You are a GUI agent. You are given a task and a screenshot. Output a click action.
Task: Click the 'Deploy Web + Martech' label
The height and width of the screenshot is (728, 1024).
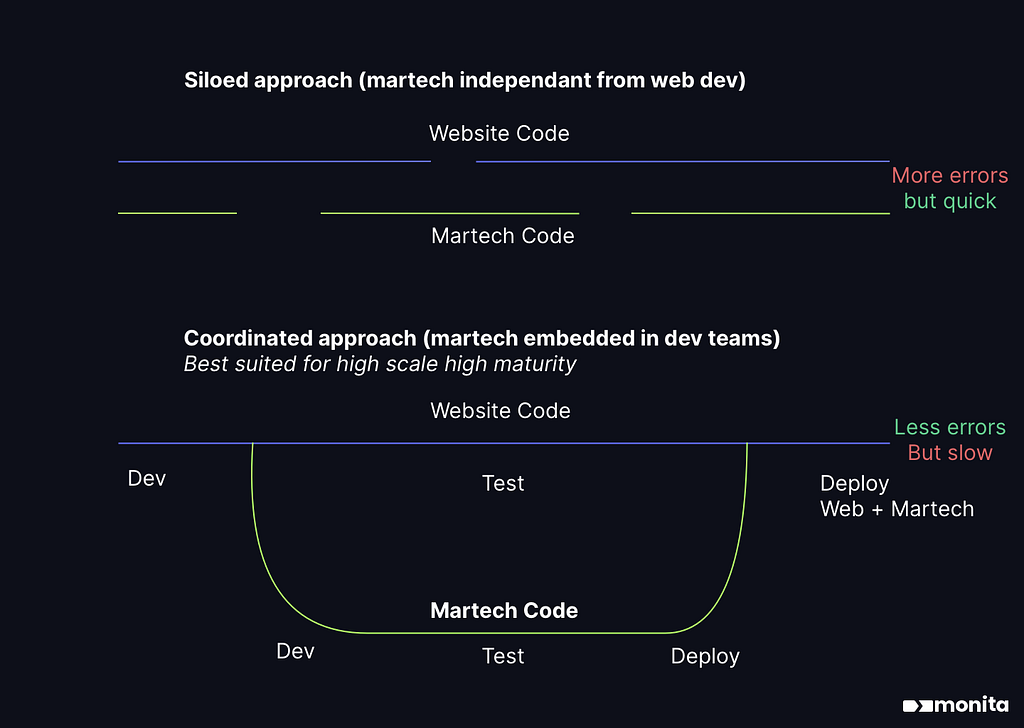897,496
